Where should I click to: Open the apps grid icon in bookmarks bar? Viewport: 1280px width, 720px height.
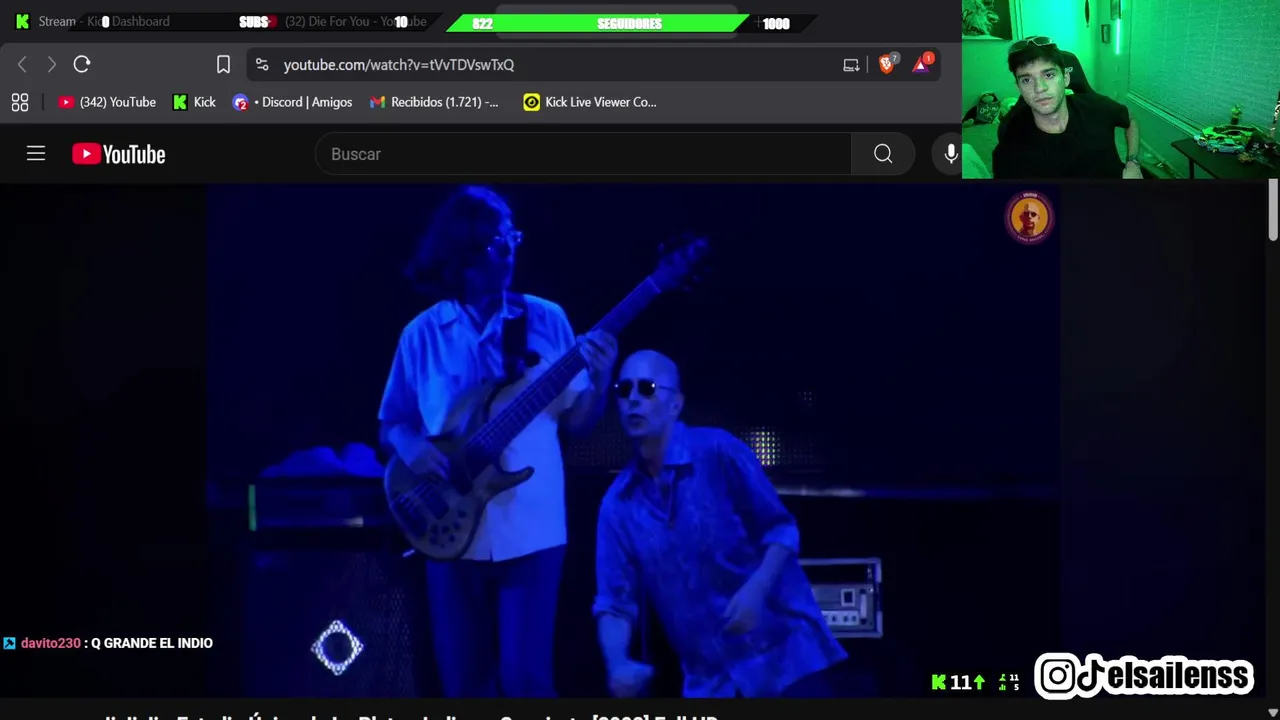point(20,102)
